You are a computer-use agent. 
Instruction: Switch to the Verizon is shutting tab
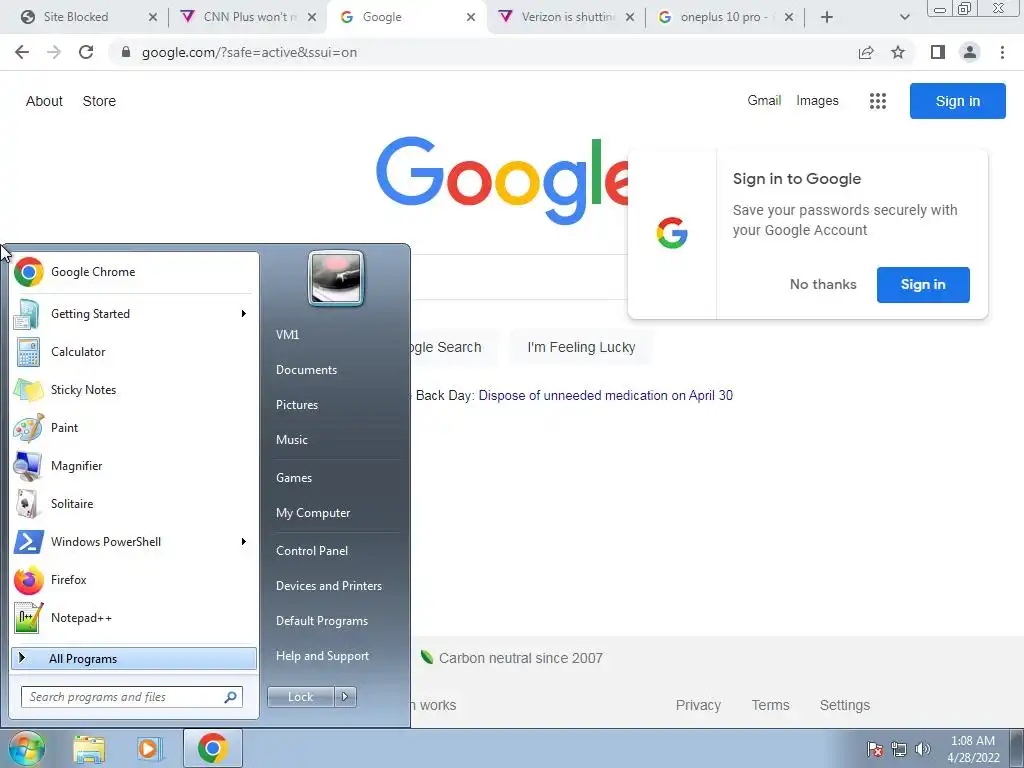568,17
